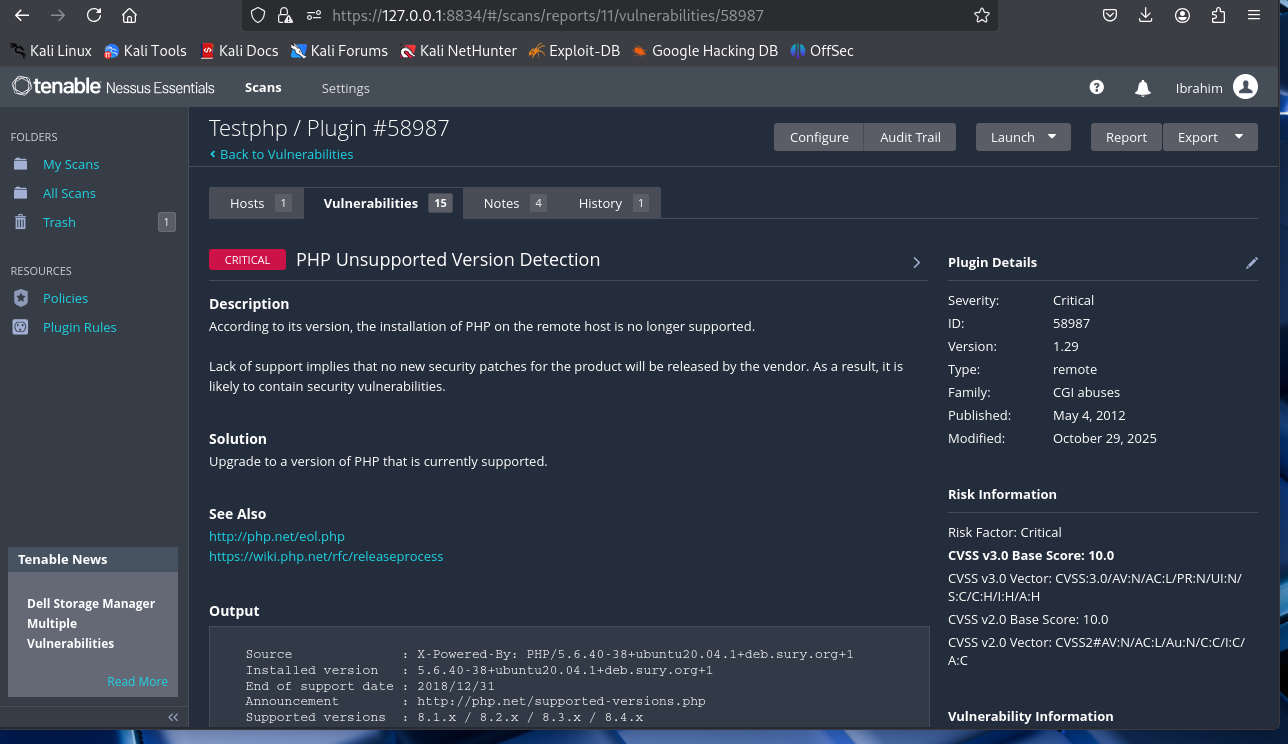
Task: Click the Dell Storage Manager news headline
Action: coord(91,623)
